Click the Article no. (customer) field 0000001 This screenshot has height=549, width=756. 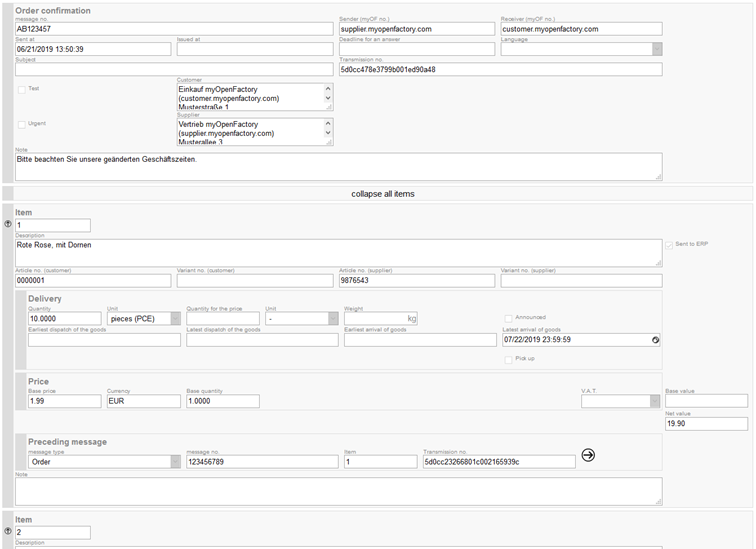[93, 281]
